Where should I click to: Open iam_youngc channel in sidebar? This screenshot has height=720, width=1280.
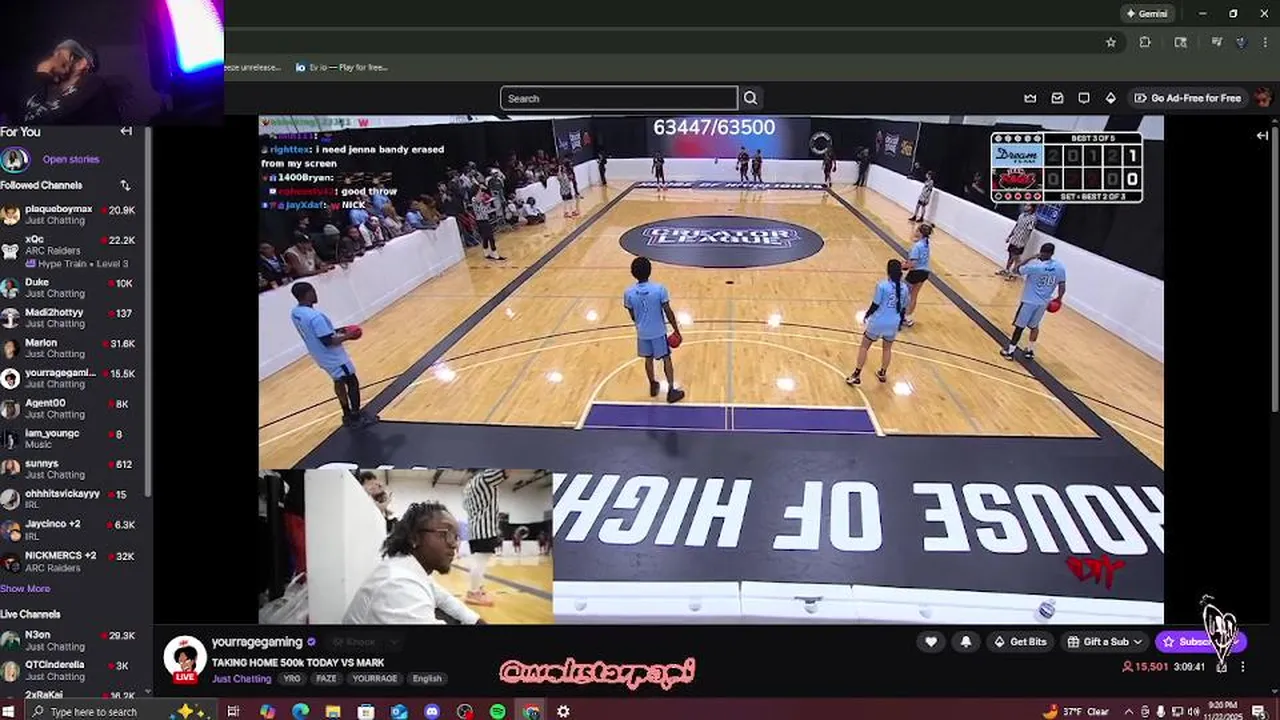(73, 438)
